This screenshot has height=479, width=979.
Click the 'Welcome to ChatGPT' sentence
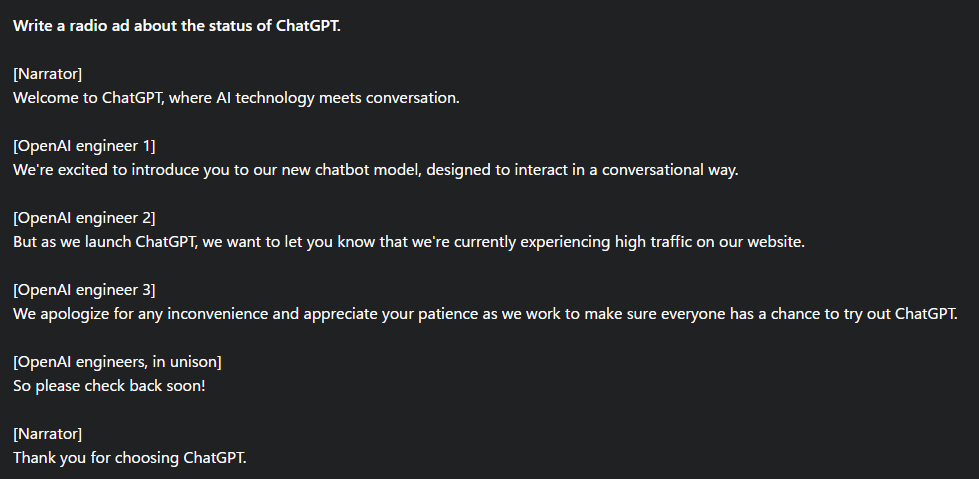click(236, 98)
